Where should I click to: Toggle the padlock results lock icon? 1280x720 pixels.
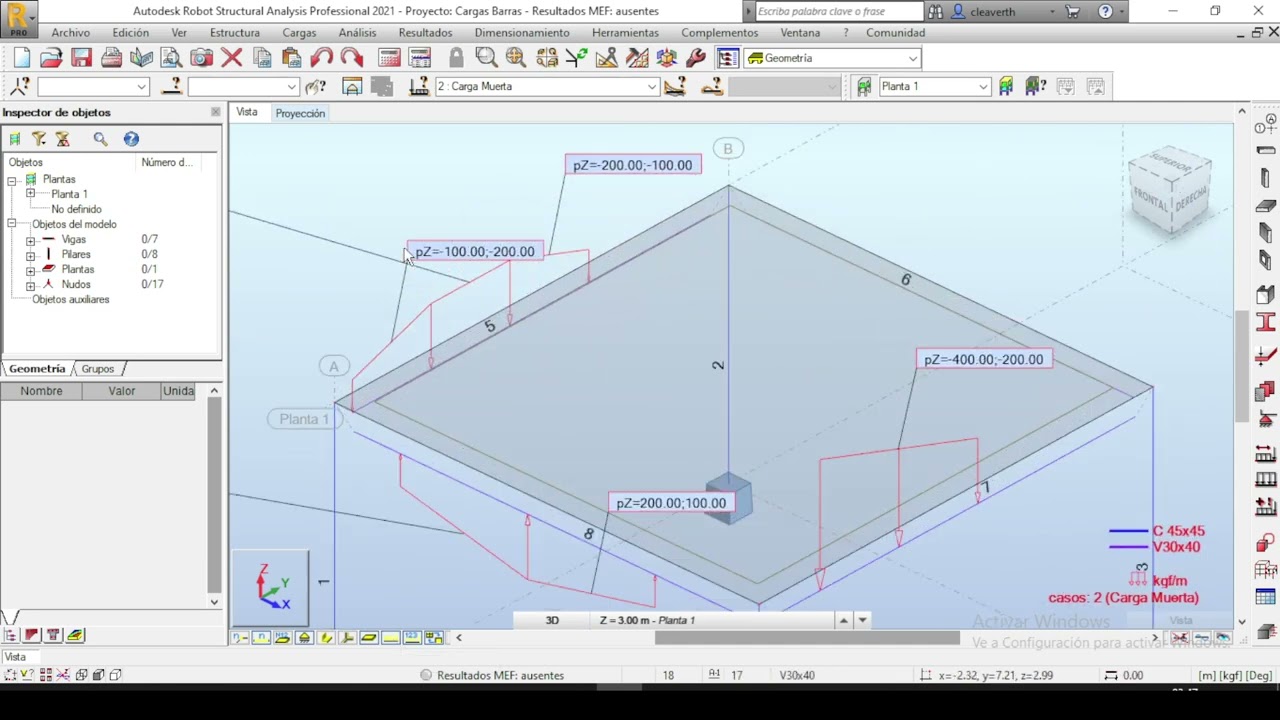pos(456,58)
